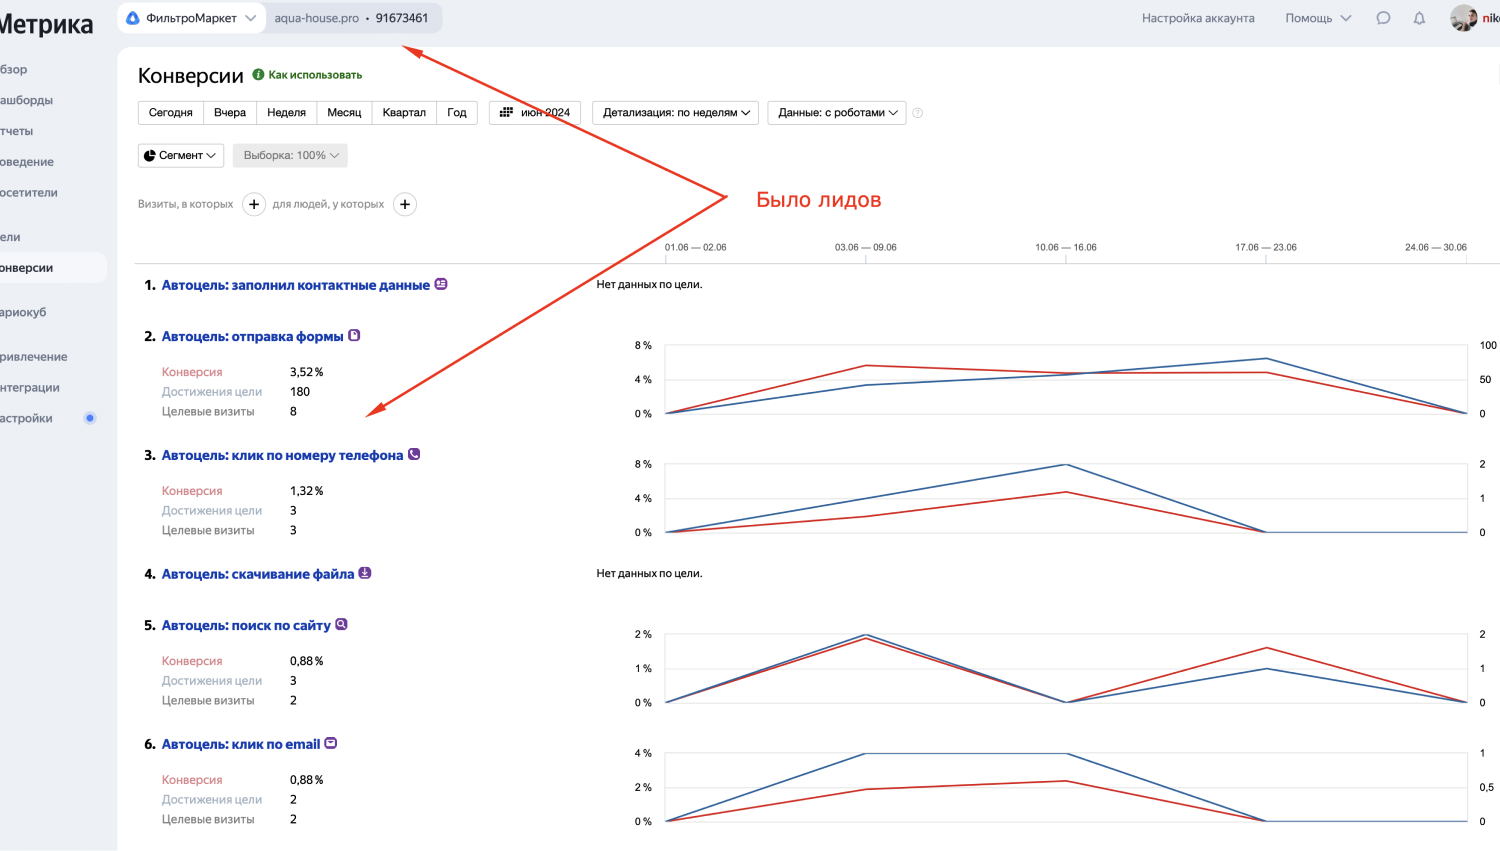
Task: Select the Квартал period tab
Action: [x=404, y=113]
